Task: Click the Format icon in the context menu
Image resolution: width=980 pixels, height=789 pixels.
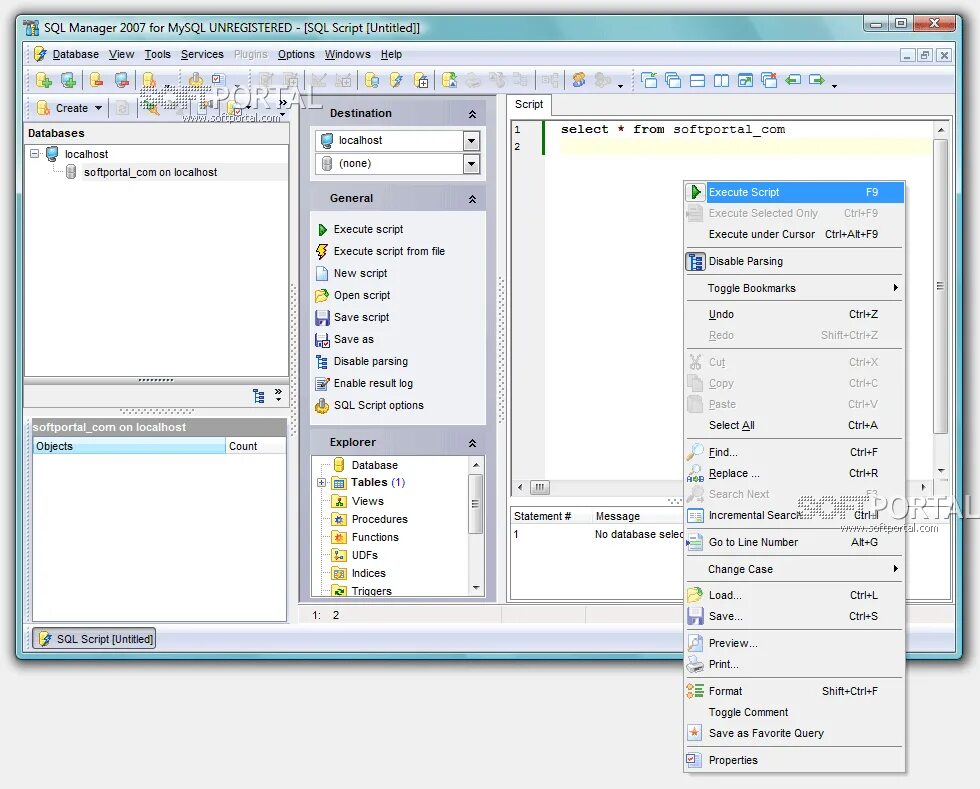Action: pyautogui.click(x=695, y=691)
